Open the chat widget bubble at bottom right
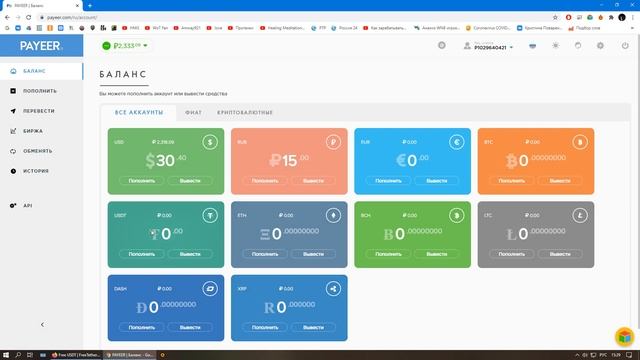 click(x=624, y=337)
